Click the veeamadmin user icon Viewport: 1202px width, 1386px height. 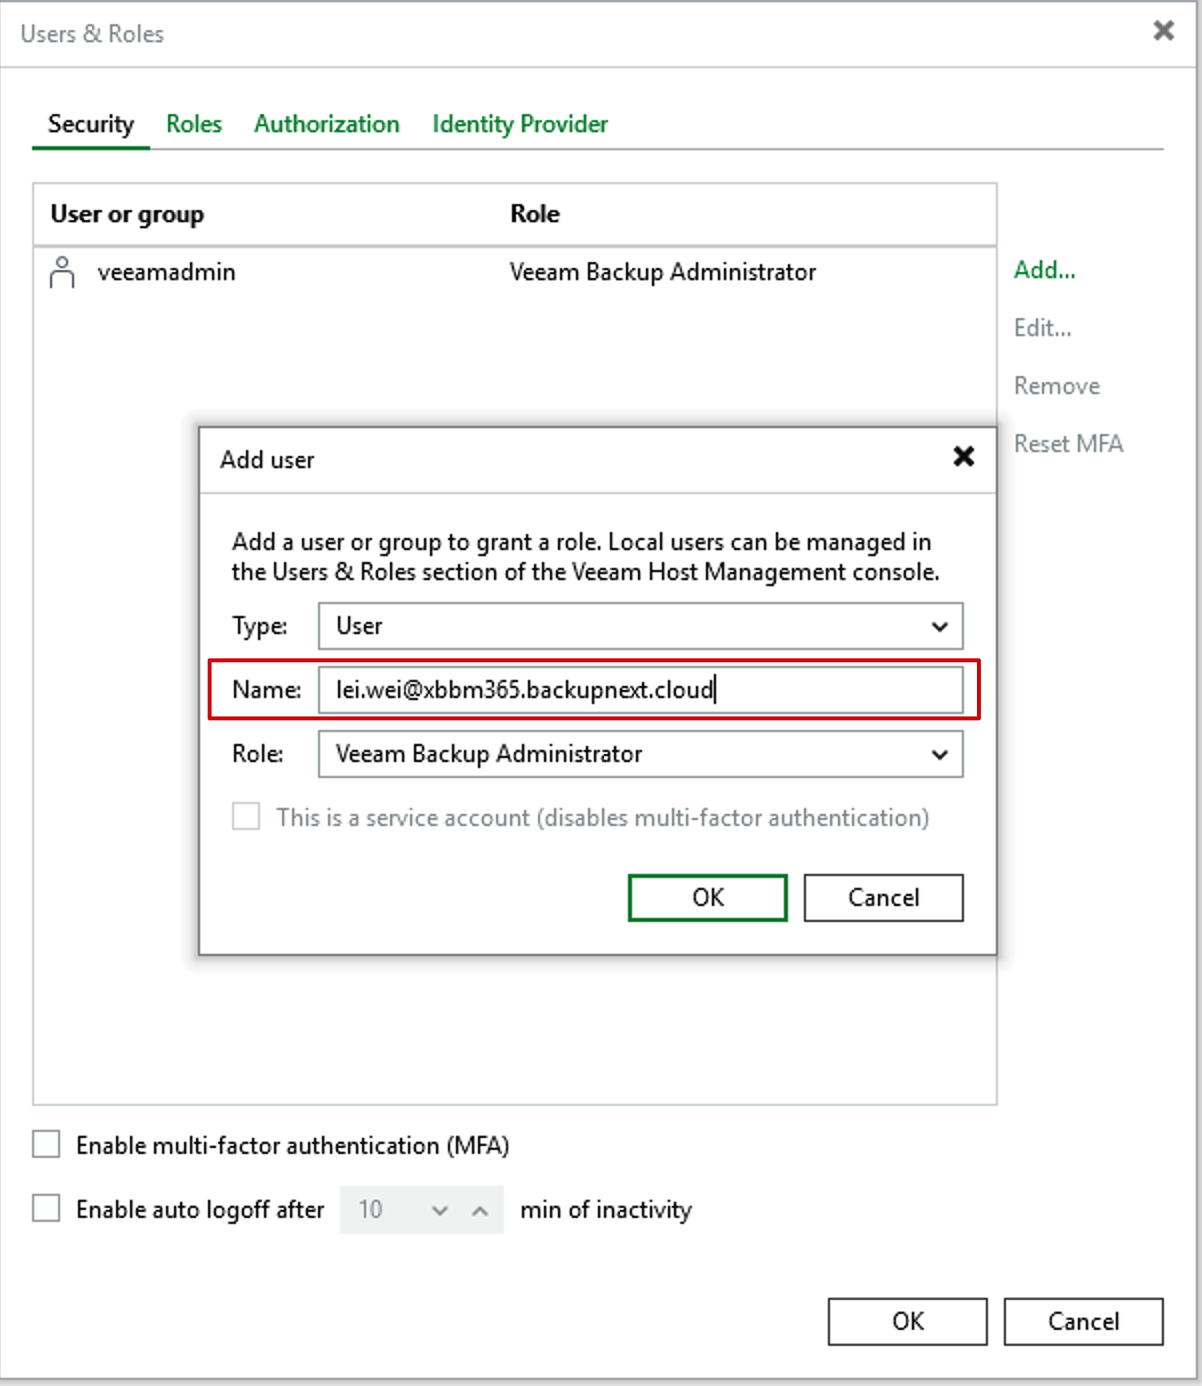tap(62, 272)
